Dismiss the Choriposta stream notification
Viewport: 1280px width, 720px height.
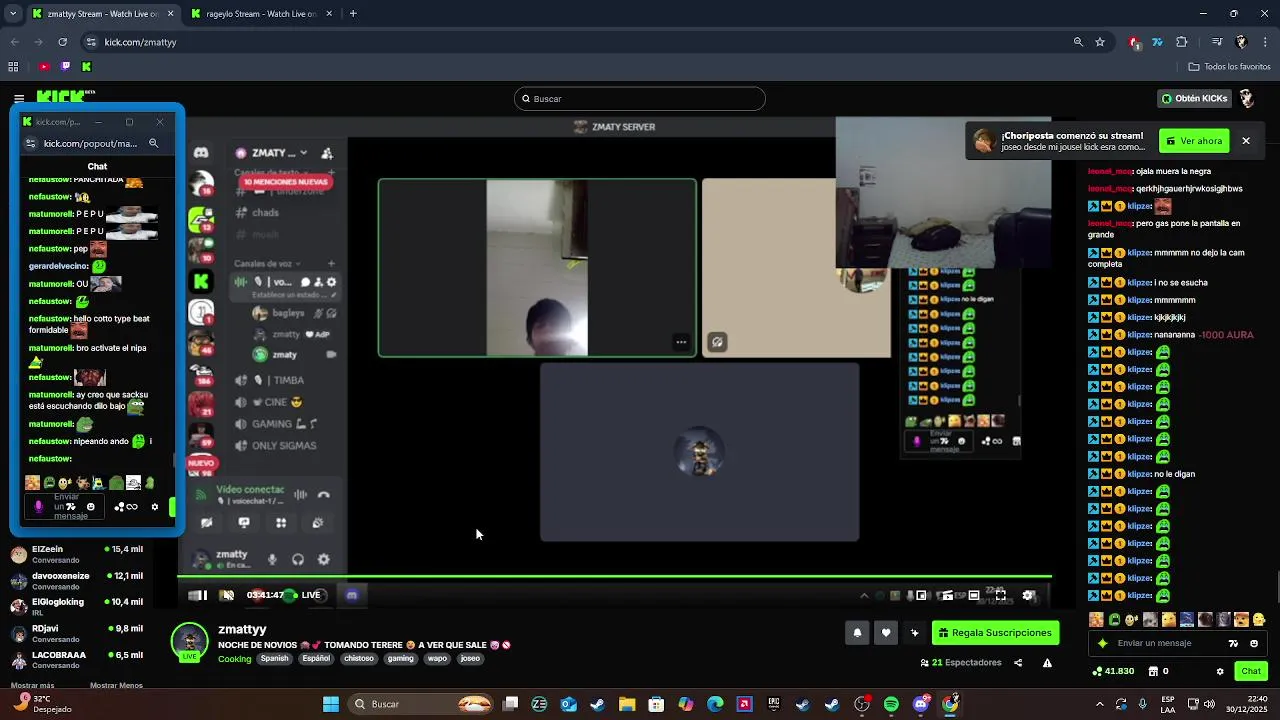pos(1246,141)
